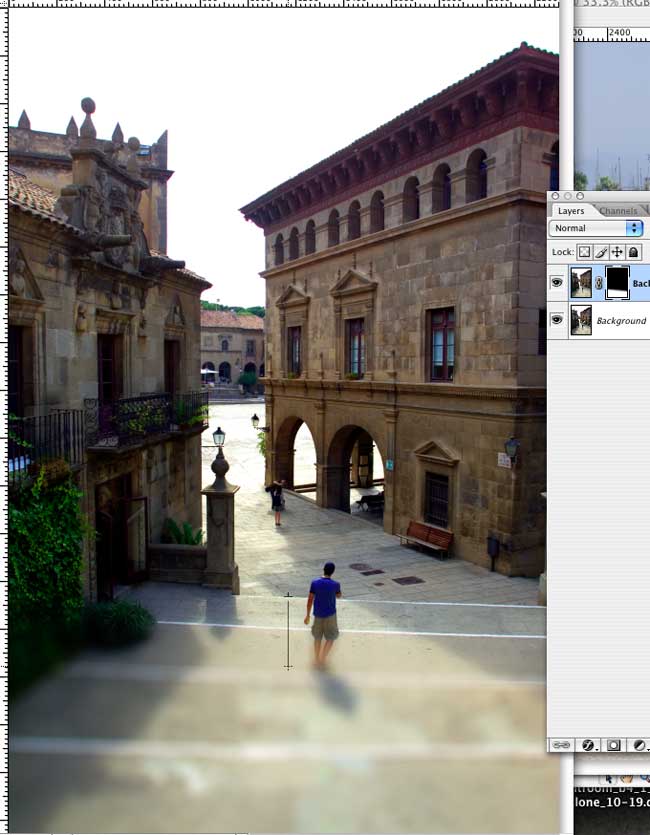
Task: Select the Background layer by its name
Action: [x=621, y=321]
